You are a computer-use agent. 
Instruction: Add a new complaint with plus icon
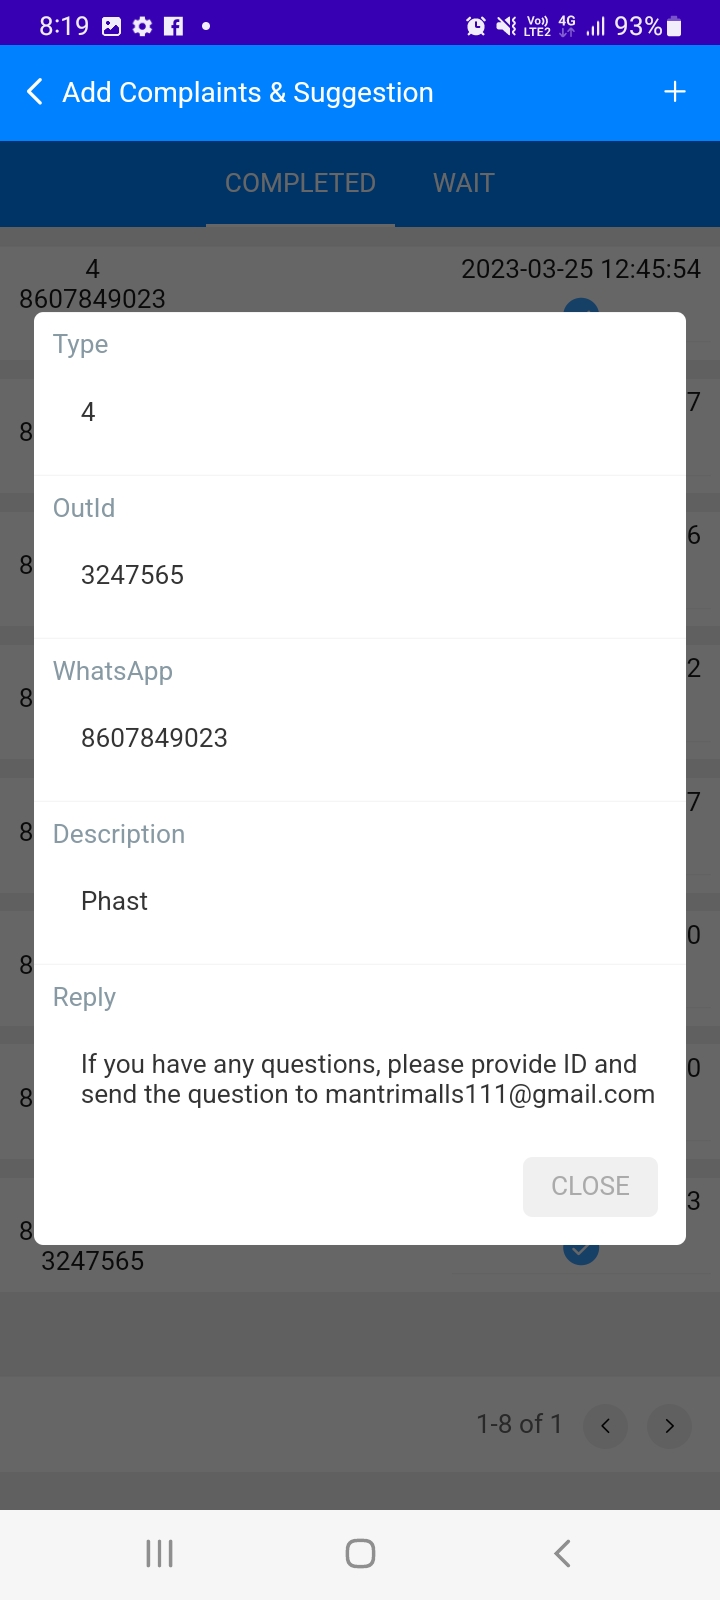pyautogui.click(x=675, y=92)
